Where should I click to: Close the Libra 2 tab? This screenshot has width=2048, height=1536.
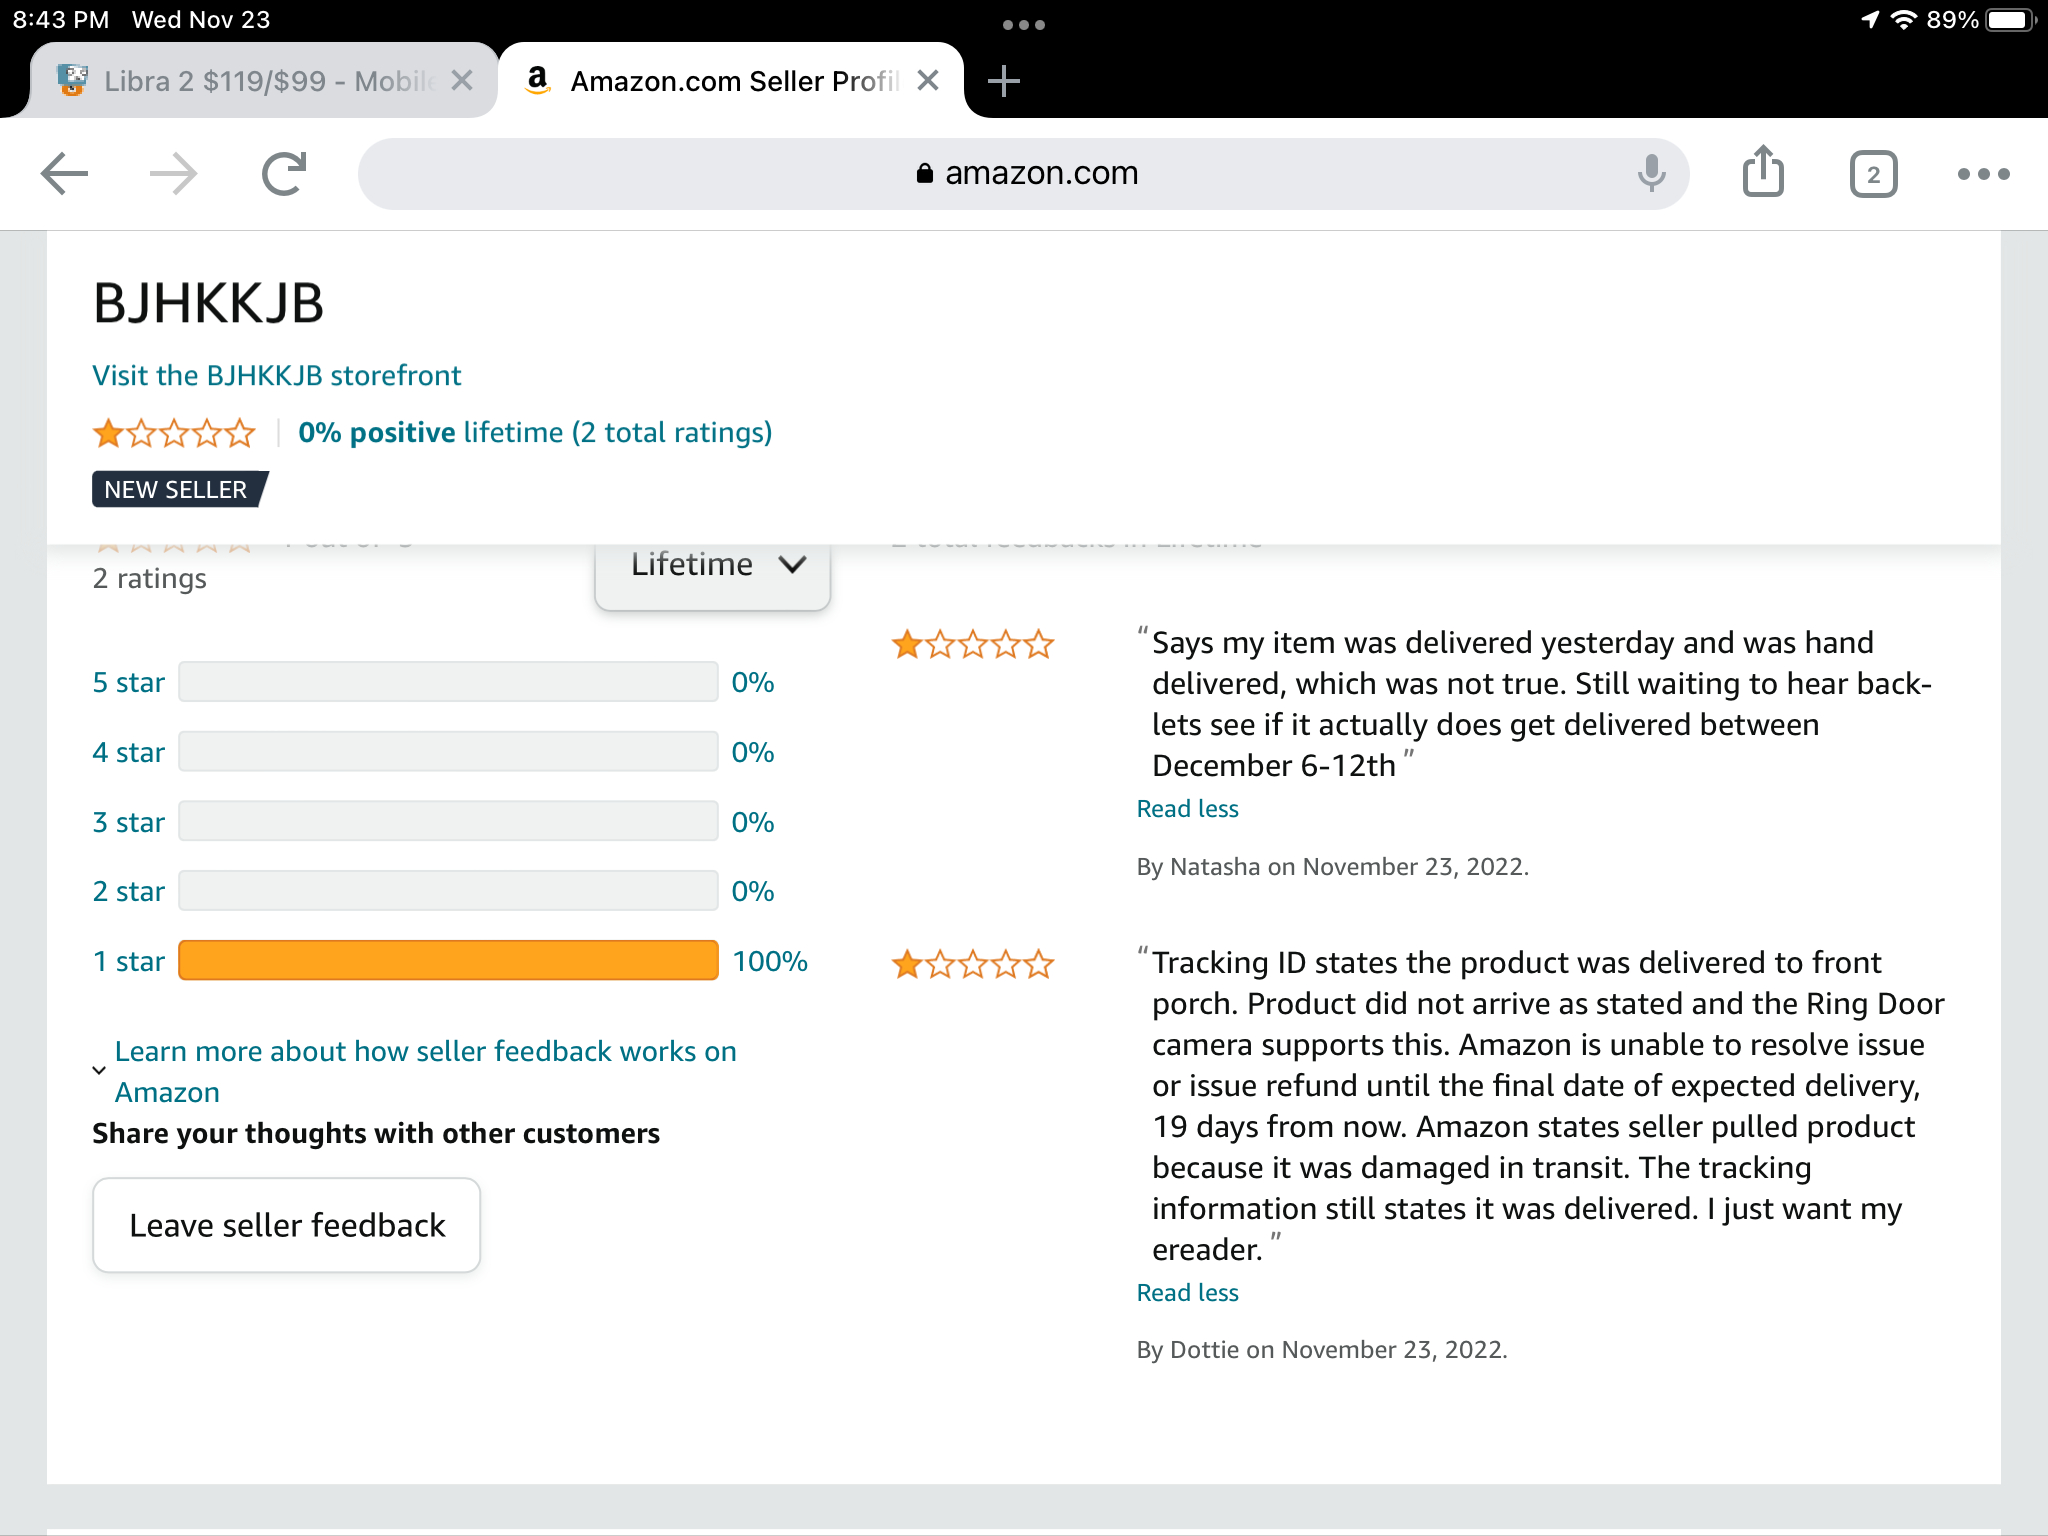click(x=461, y=81)
